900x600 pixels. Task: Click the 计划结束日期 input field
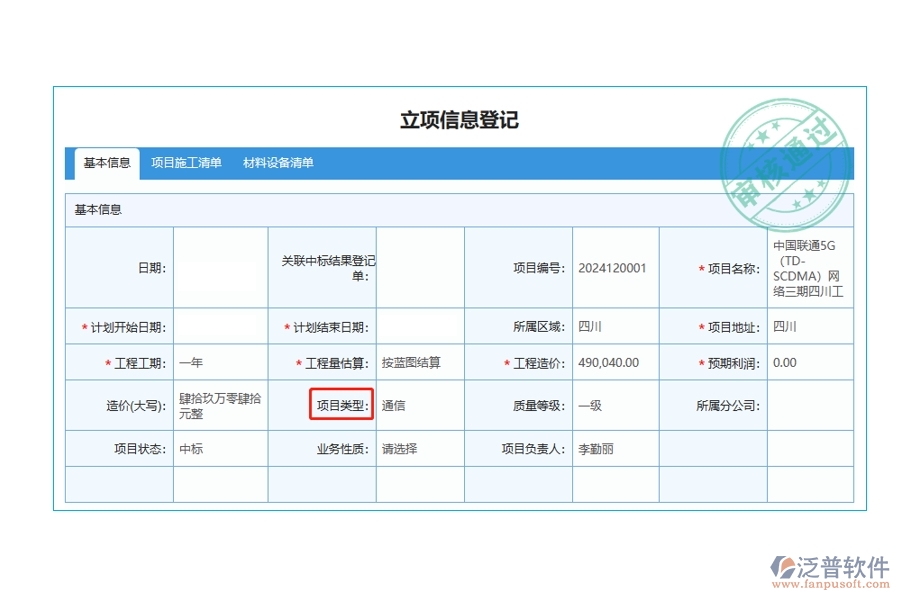[x=419, y=325]
